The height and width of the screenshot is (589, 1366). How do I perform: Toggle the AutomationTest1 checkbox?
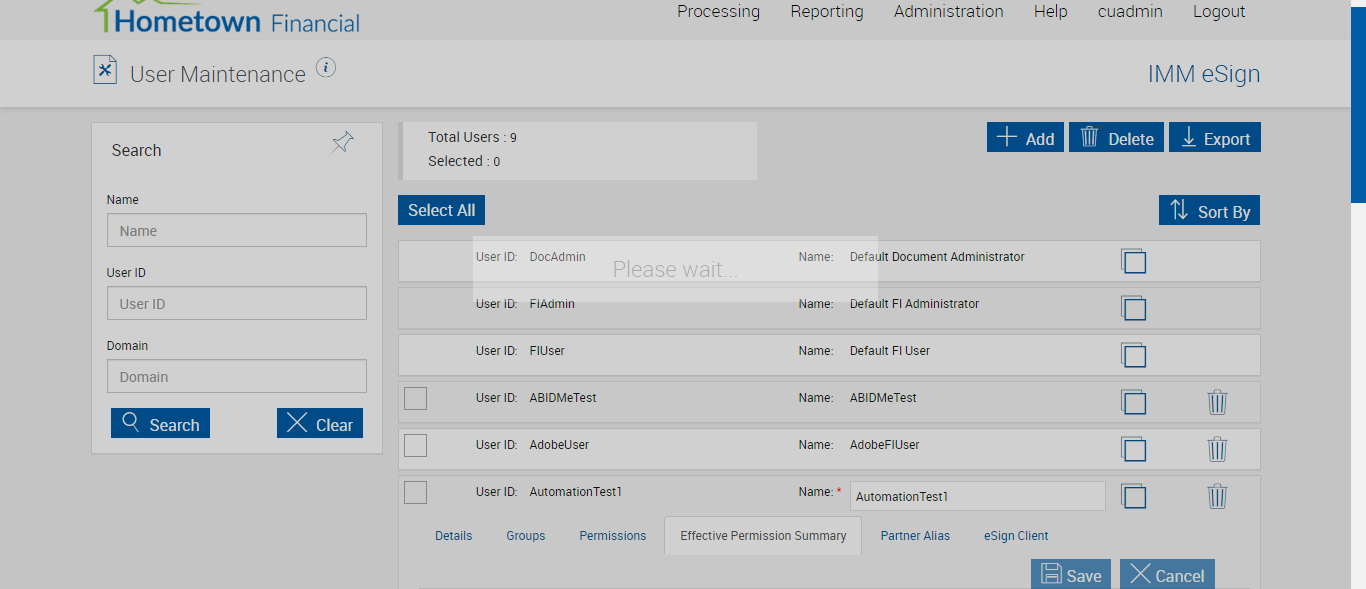coord(415,492)
